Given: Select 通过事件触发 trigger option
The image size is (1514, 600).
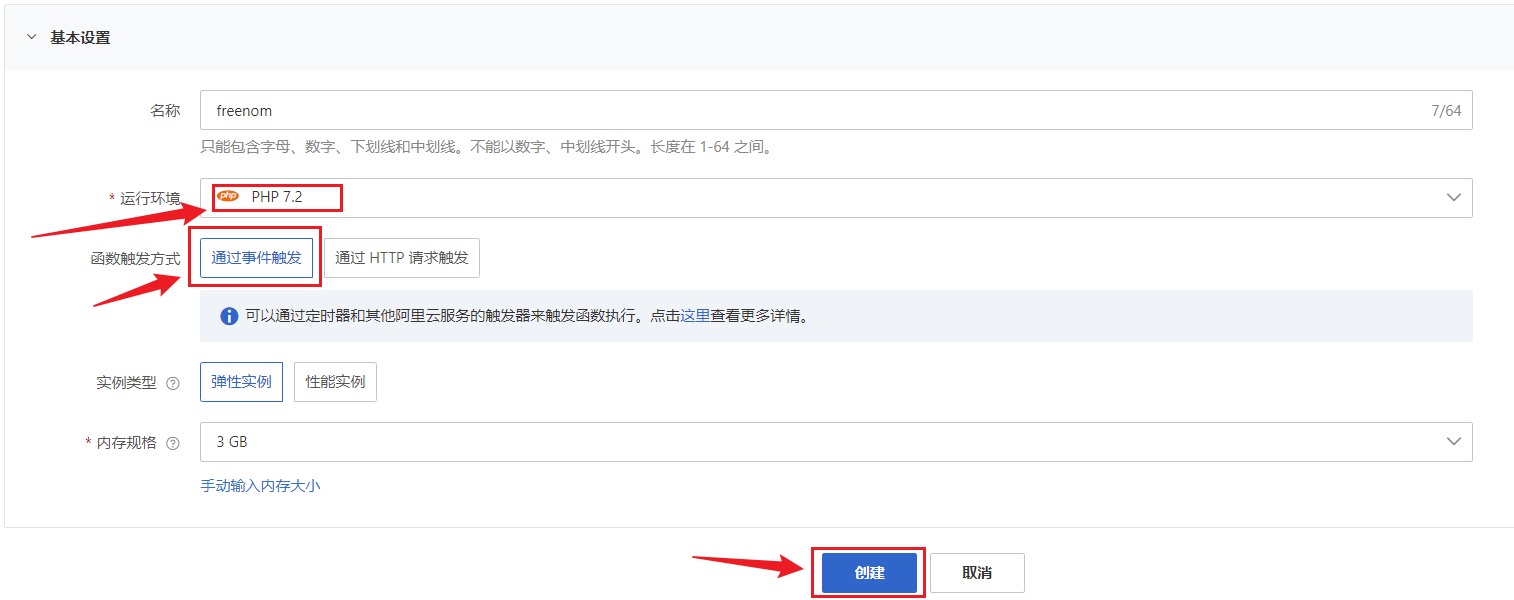Looking at the screenshot, I should (256, 257).
